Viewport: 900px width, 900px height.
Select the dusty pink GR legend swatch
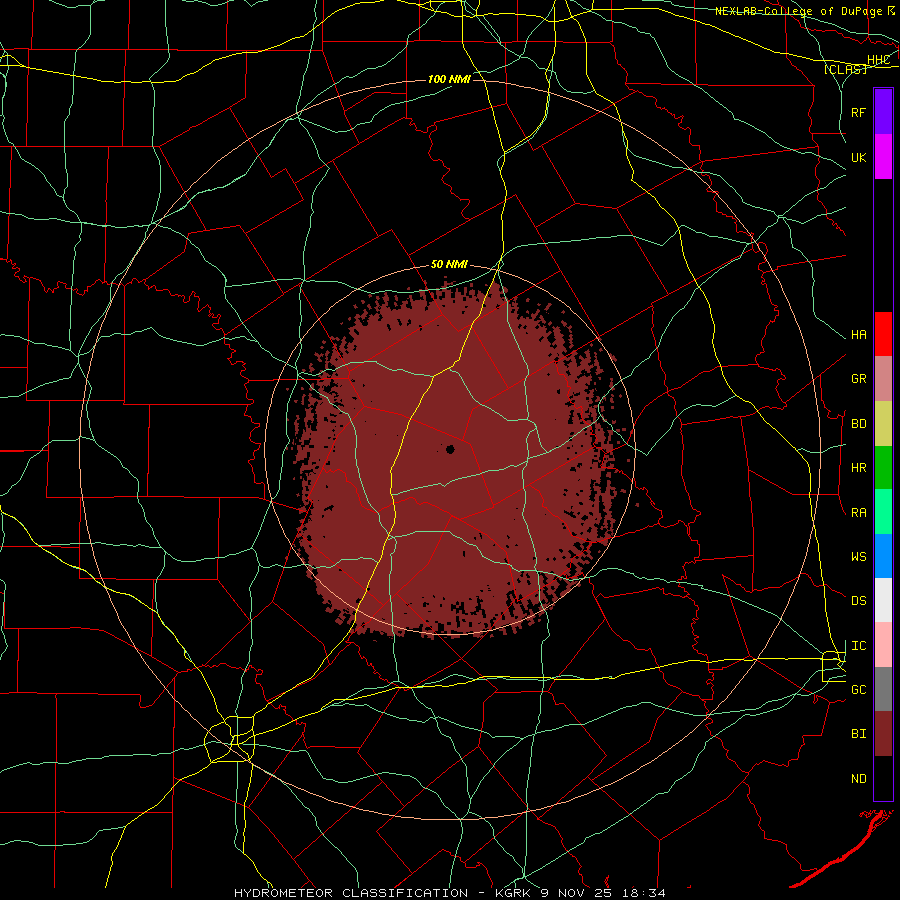pyautogui.click(x=883, y=379)
